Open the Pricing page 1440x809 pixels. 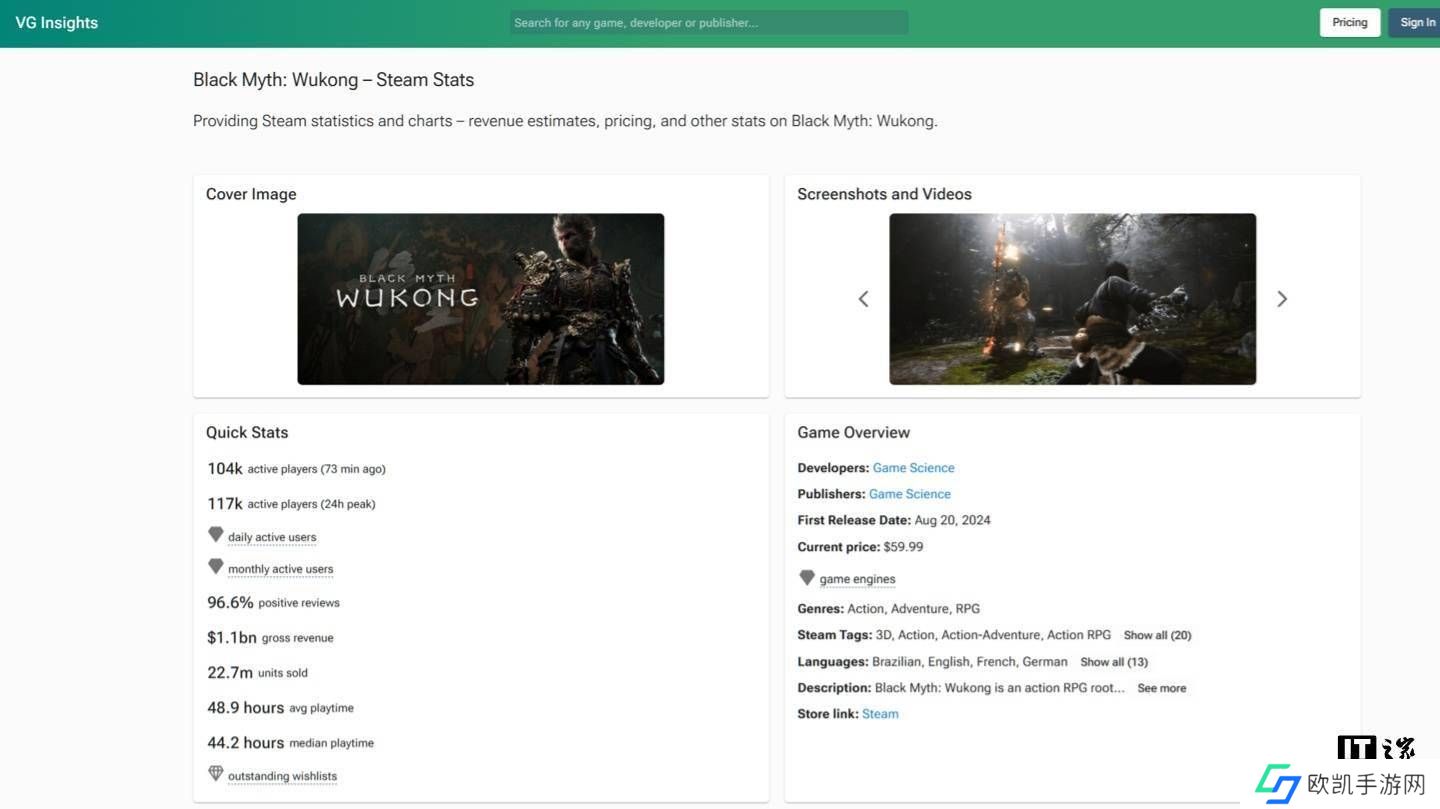[1349, 23]
